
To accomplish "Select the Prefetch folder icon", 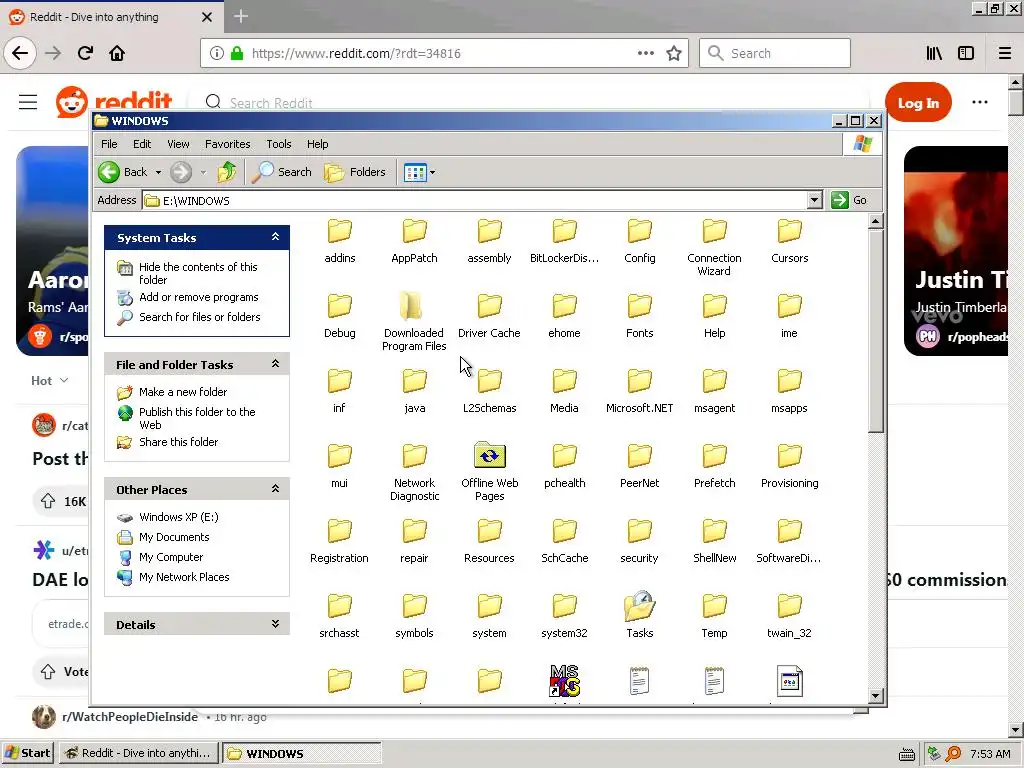I will tap(714, 456).
